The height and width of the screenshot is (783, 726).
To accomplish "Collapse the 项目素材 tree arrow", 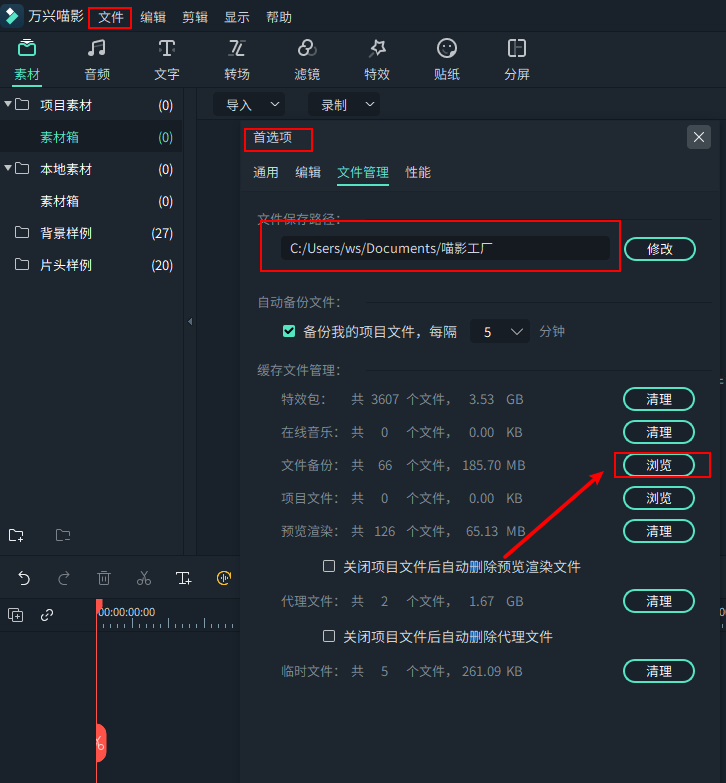I will 8,104.
